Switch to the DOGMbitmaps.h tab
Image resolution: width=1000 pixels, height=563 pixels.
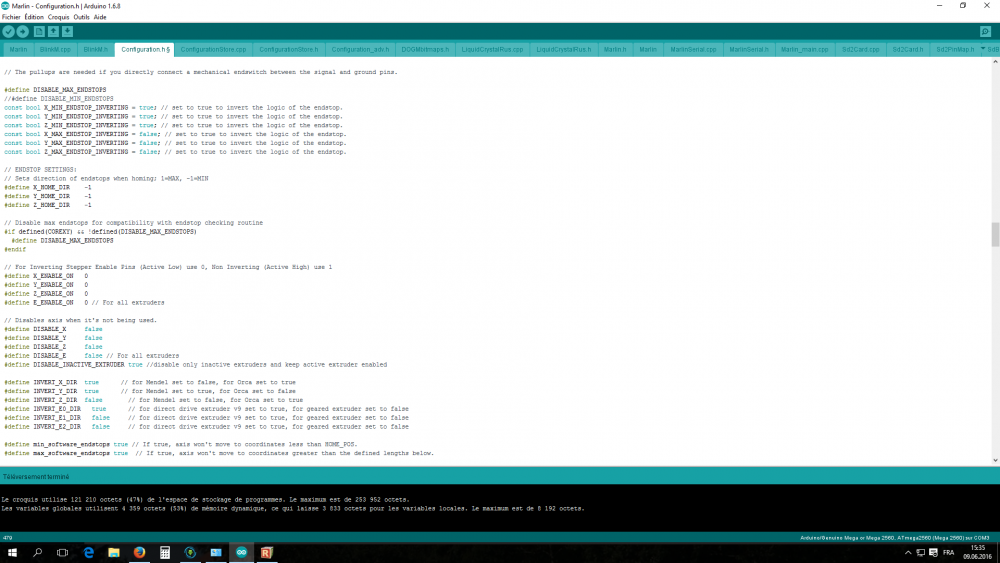425,49
